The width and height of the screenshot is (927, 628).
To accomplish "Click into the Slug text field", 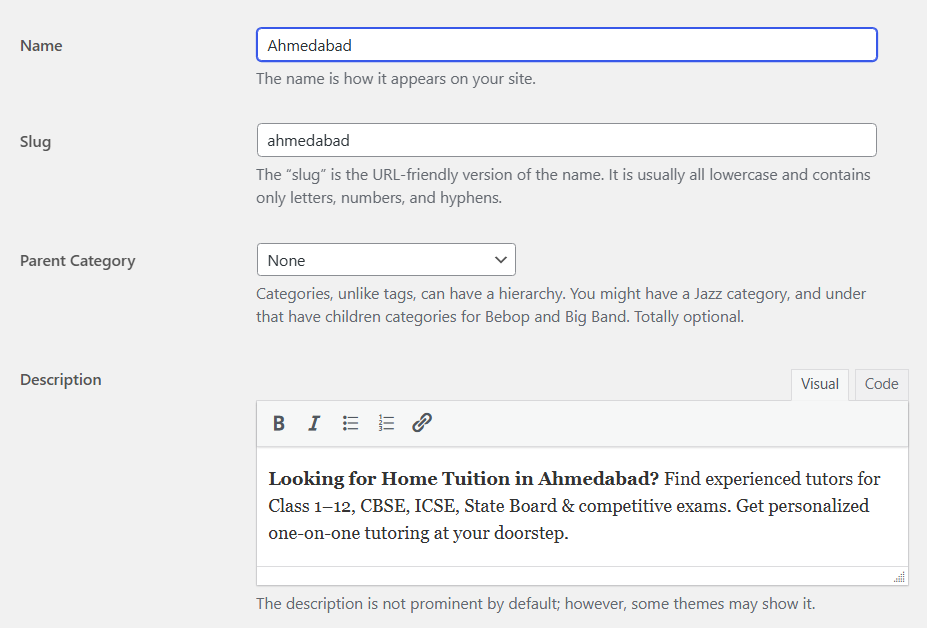I will 566,140.
